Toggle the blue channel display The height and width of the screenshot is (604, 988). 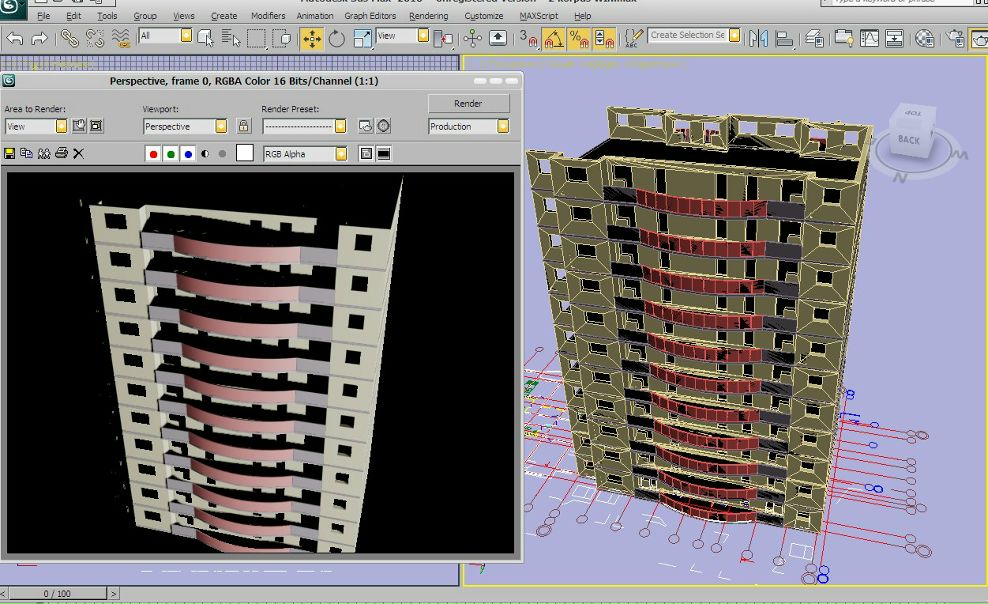188,154
